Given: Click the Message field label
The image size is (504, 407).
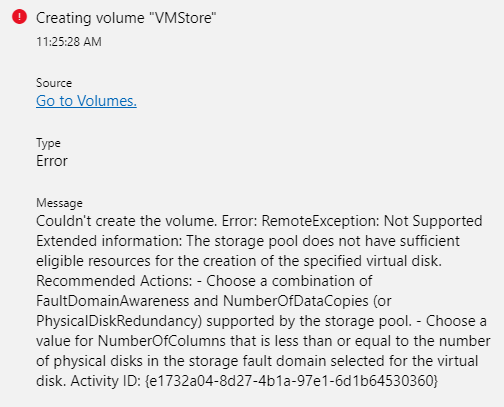Looking at the screenshot, I should click(59, 203).
